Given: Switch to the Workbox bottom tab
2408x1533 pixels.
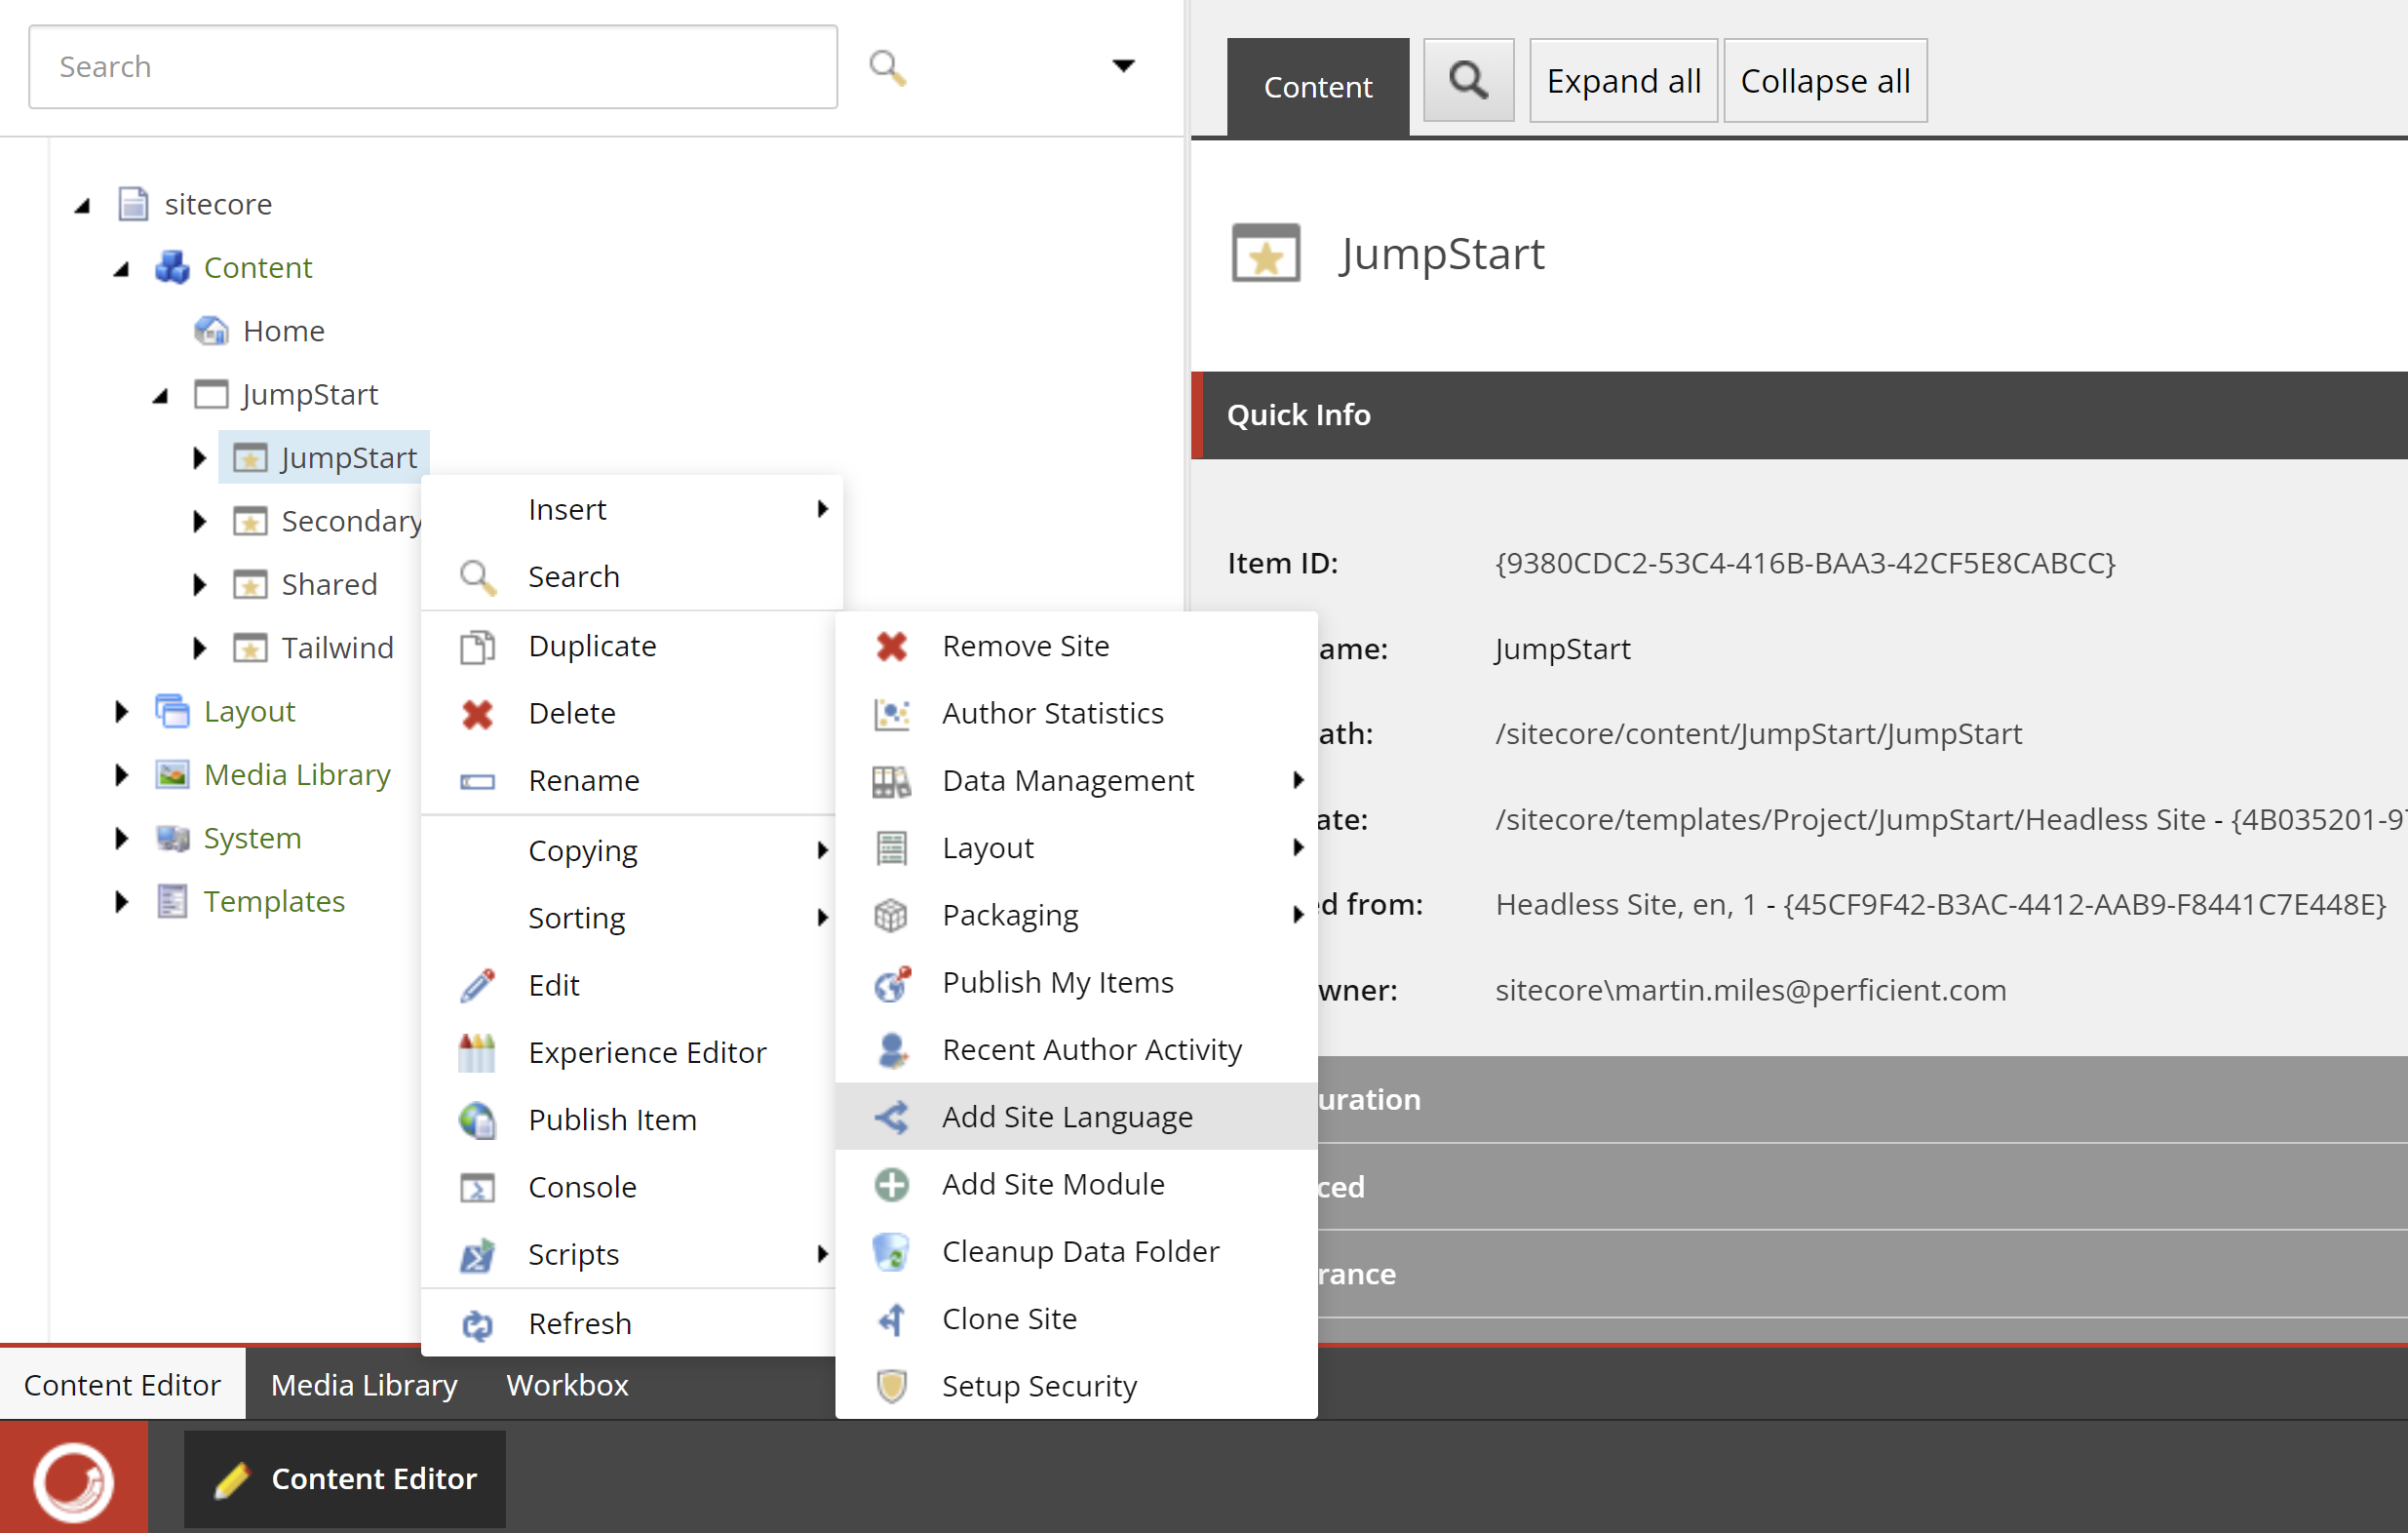Looking at the screenshot, I should [567, 1385].
